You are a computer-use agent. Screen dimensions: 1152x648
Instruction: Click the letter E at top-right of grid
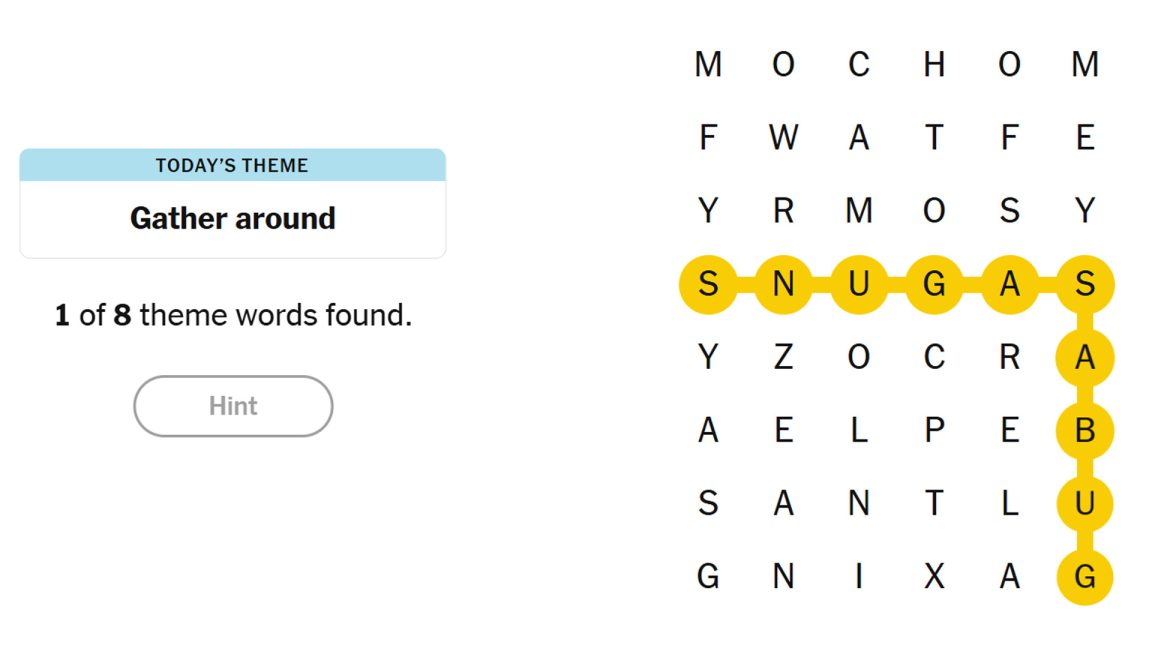[1085, 138]
